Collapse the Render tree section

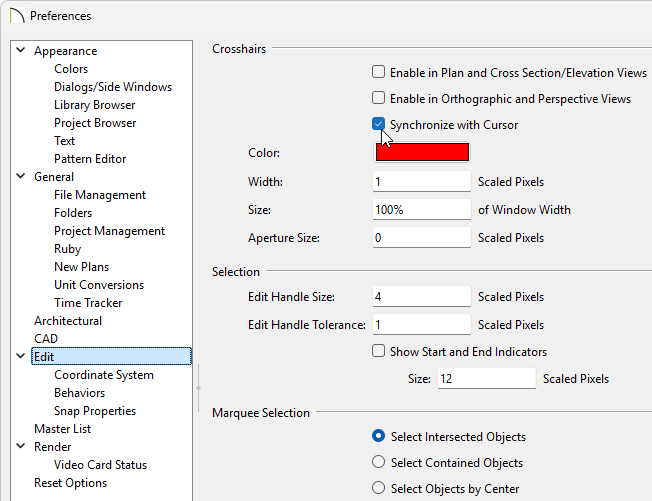click(20, 446)
